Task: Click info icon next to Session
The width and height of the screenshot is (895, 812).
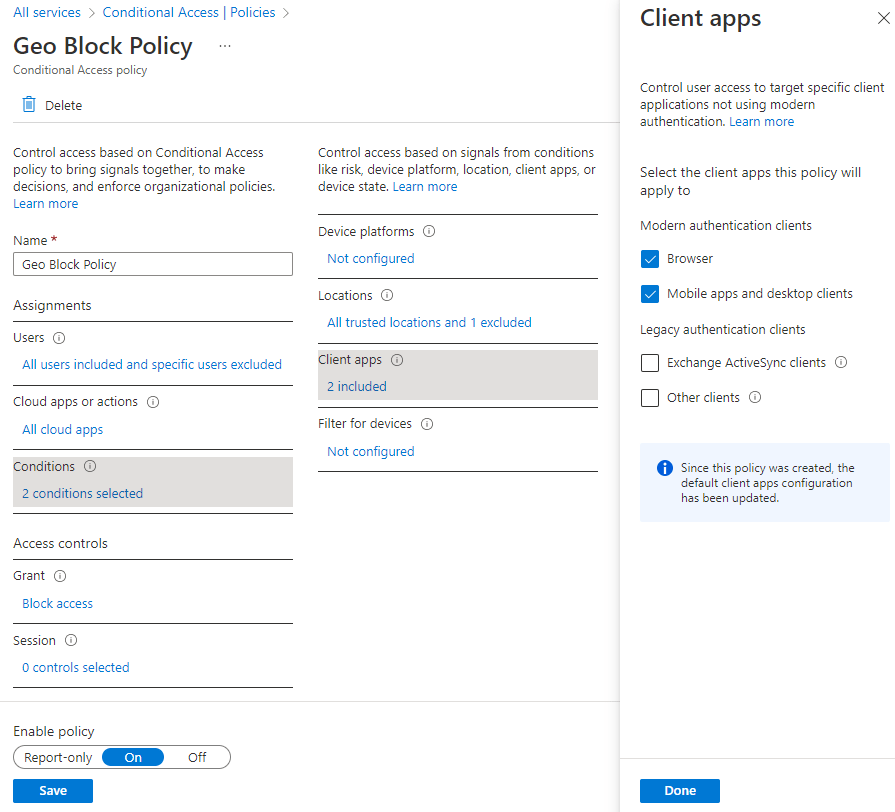Action: [71, 640]
